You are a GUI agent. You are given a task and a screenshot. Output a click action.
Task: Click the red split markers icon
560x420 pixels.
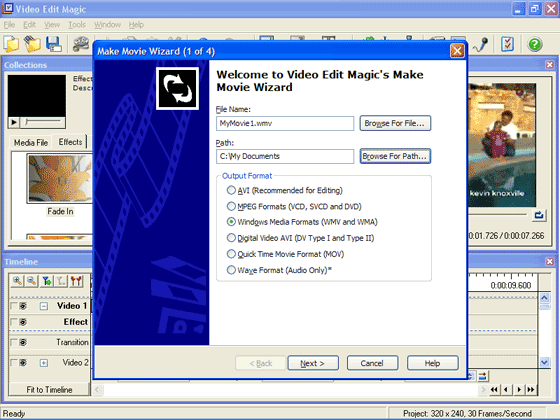click(x=76, y=281)
